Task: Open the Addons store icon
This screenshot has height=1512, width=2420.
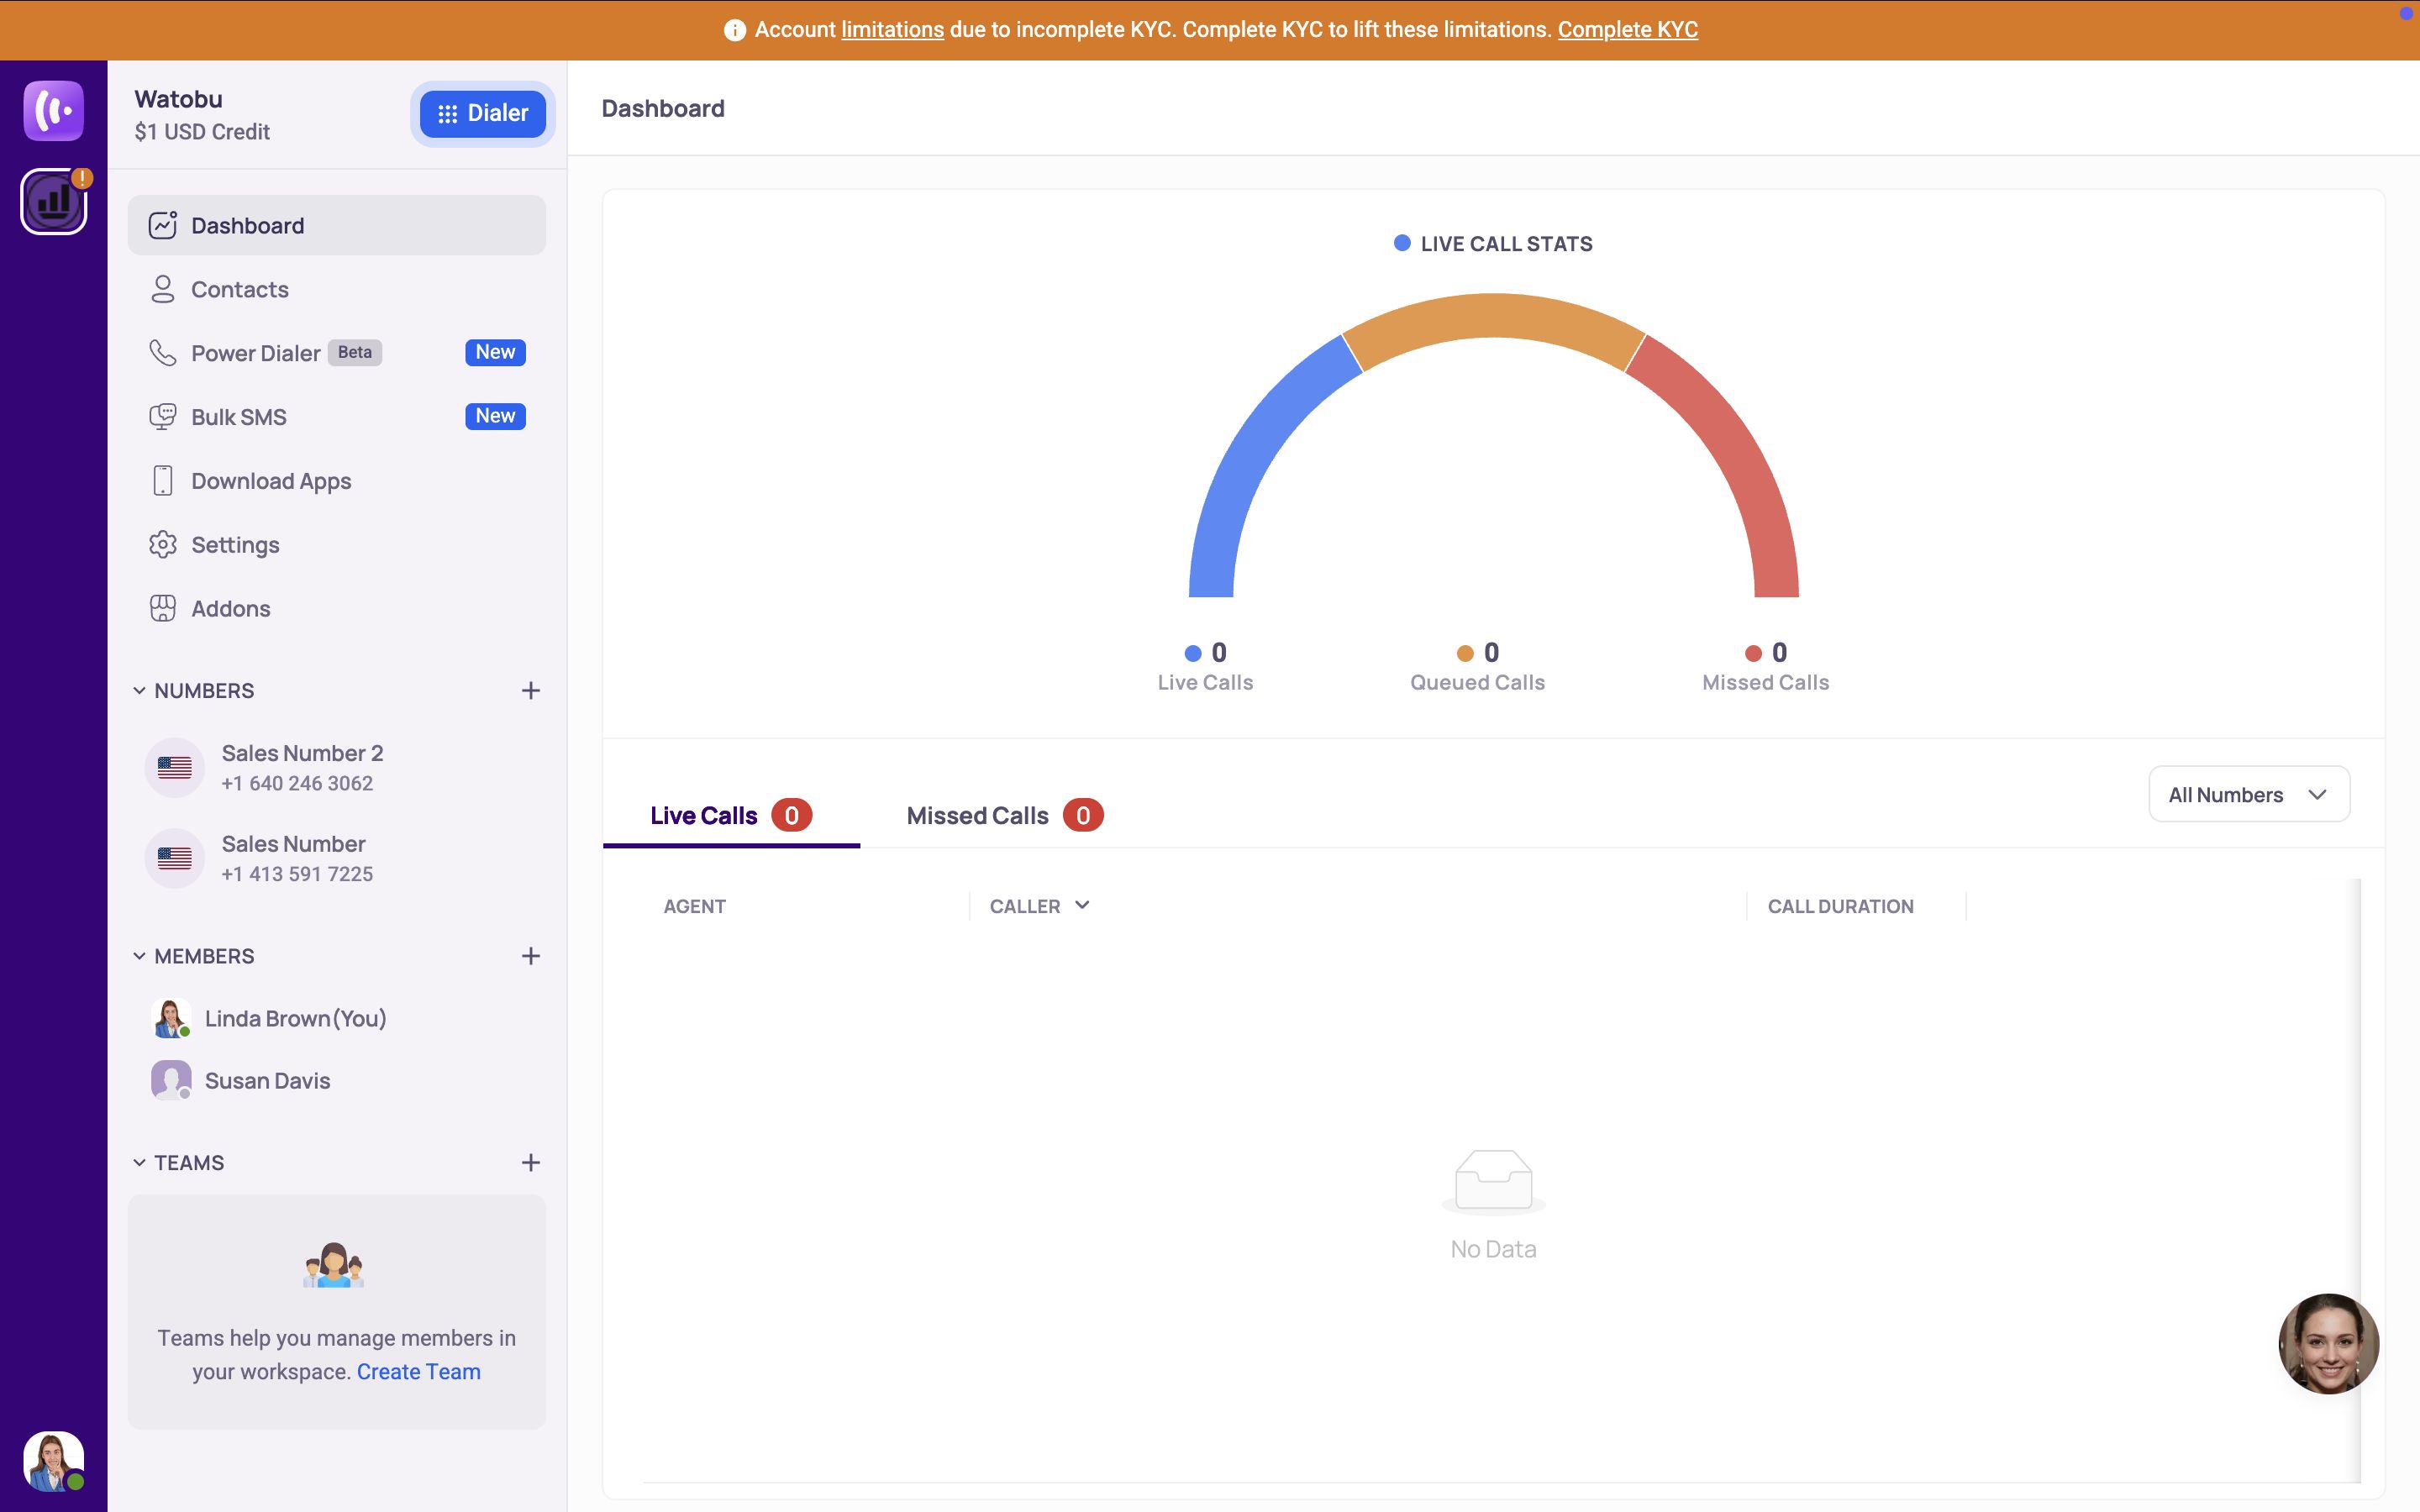Action: [163, 608]
